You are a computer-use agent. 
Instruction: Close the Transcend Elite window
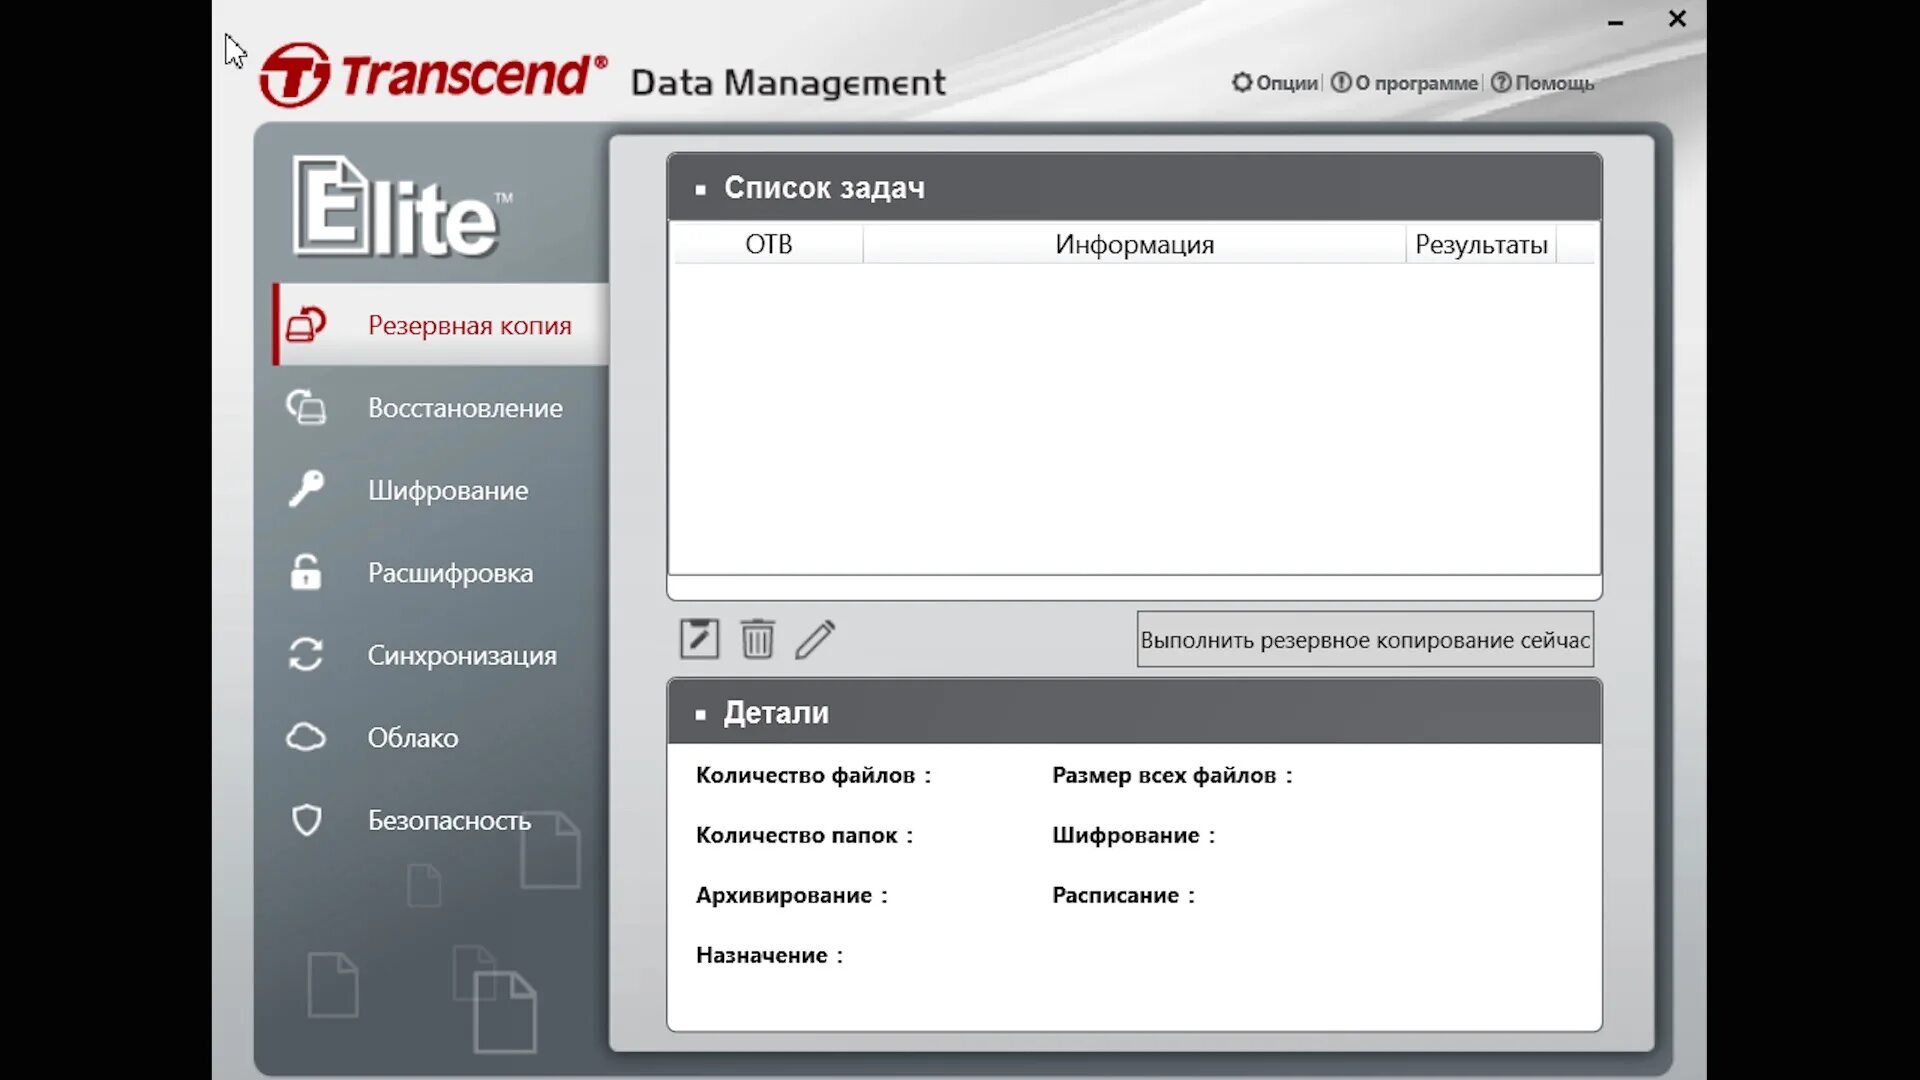(x=1678, y=19)
